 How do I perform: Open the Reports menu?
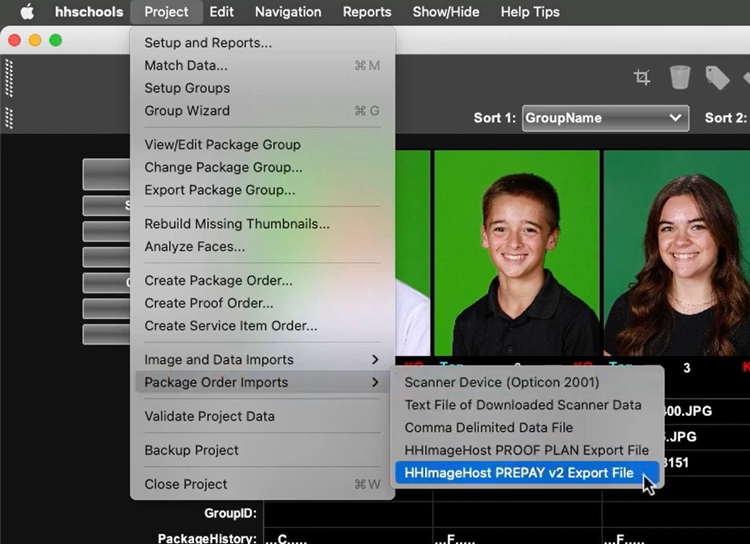367,11
